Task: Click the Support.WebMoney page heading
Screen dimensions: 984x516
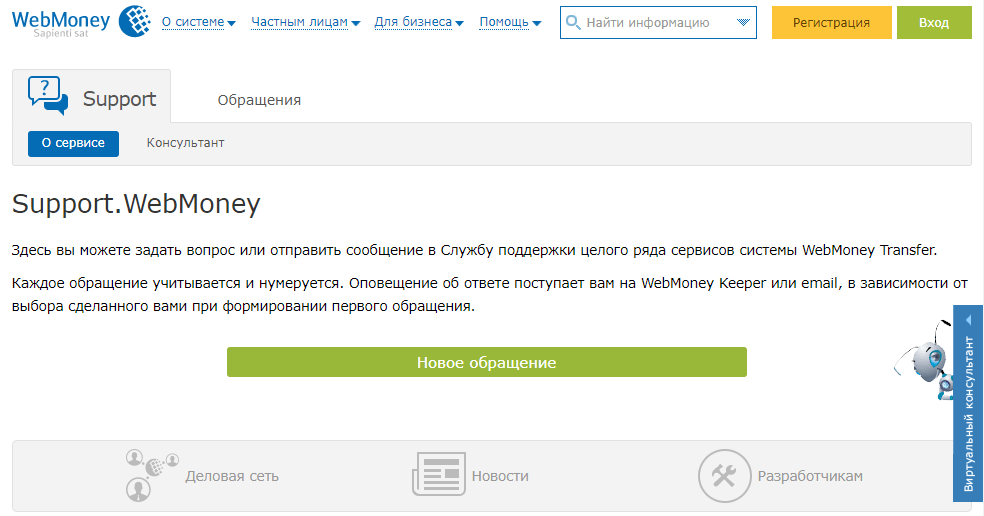Action: click(x=136, y=204)
